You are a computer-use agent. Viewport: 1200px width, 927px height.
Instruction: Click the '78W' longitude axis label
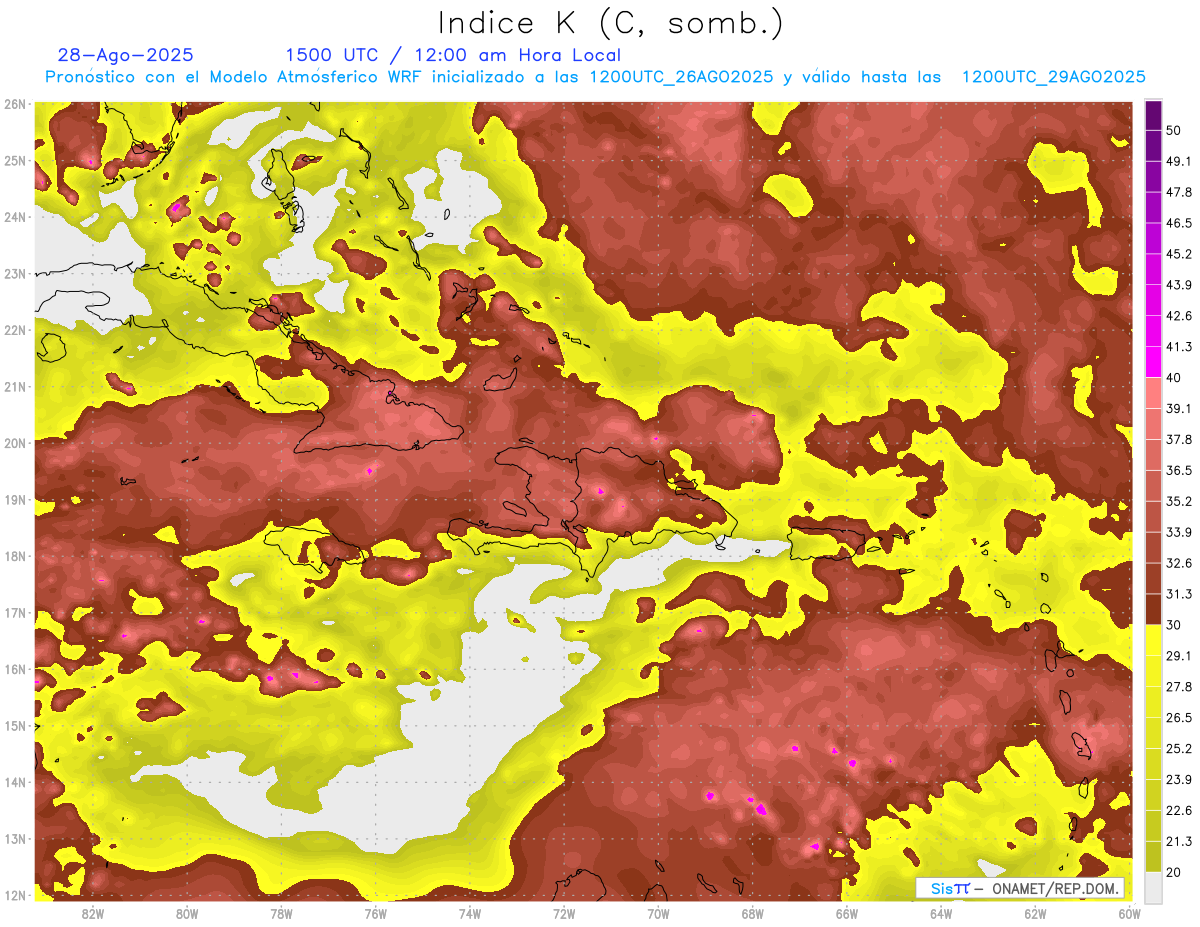click(281, 913)
